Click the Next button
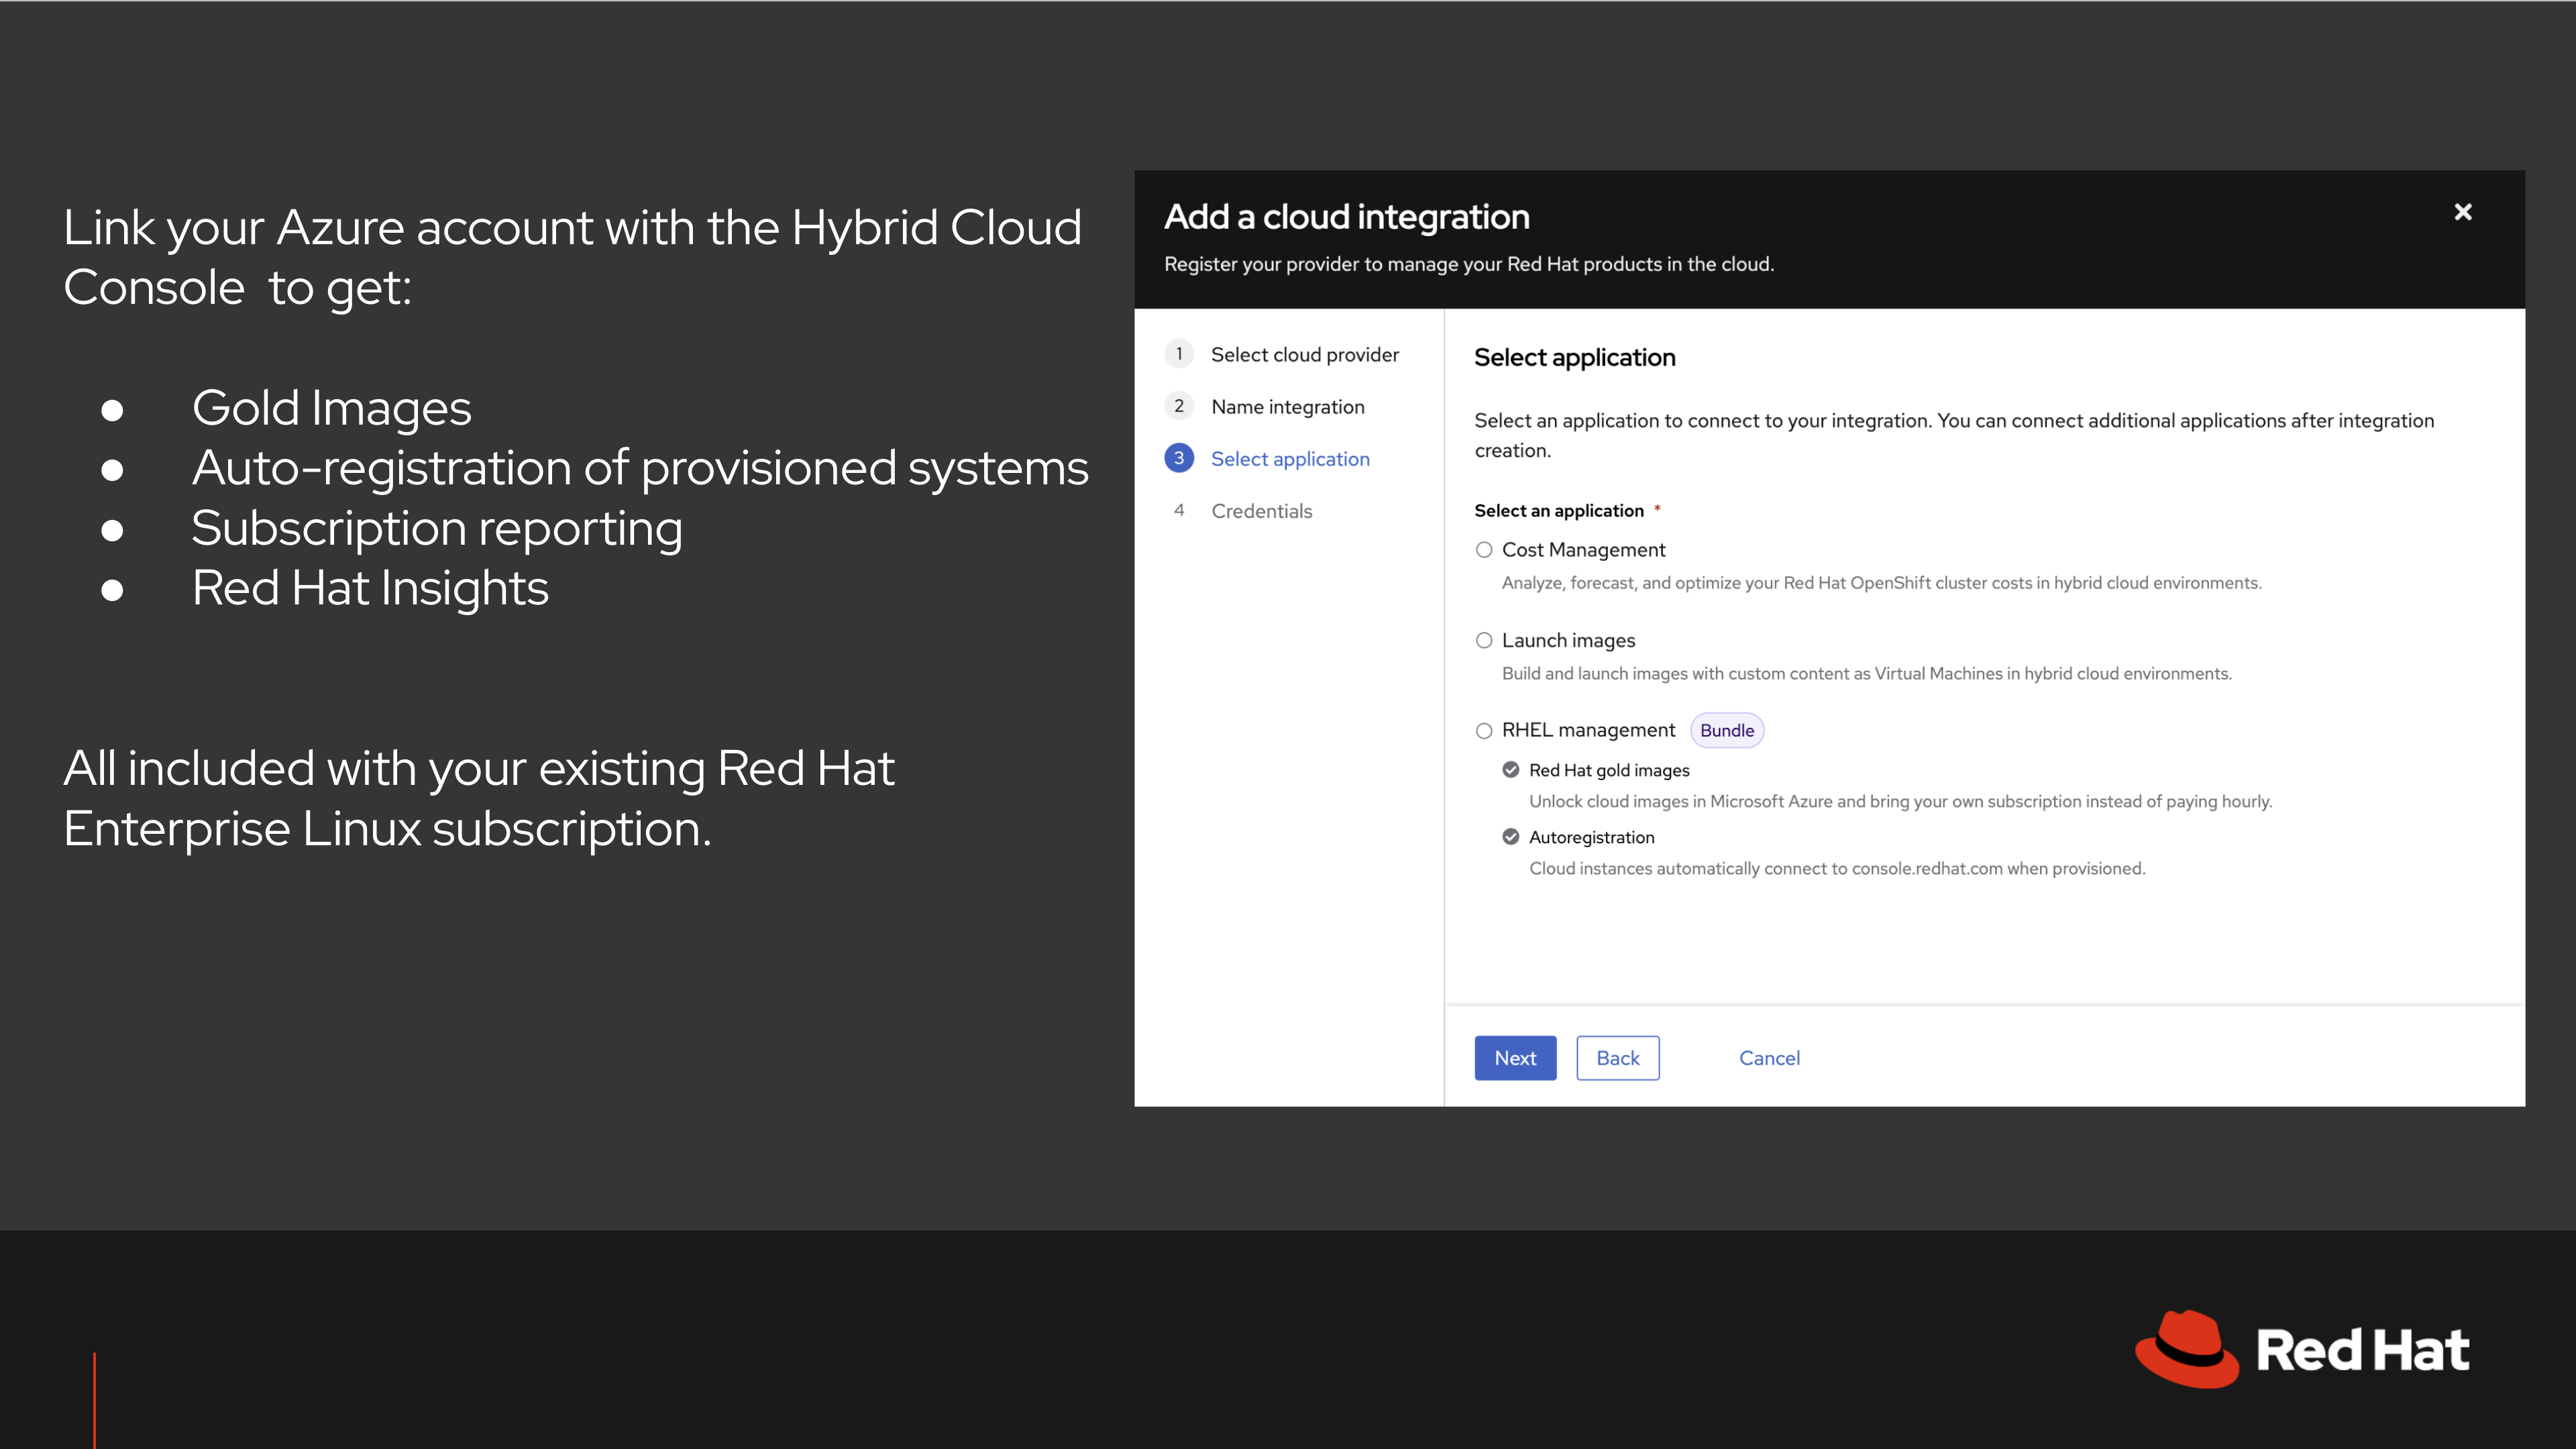Viewport: 2576px width, 1449px height. click(1515, 1058)
